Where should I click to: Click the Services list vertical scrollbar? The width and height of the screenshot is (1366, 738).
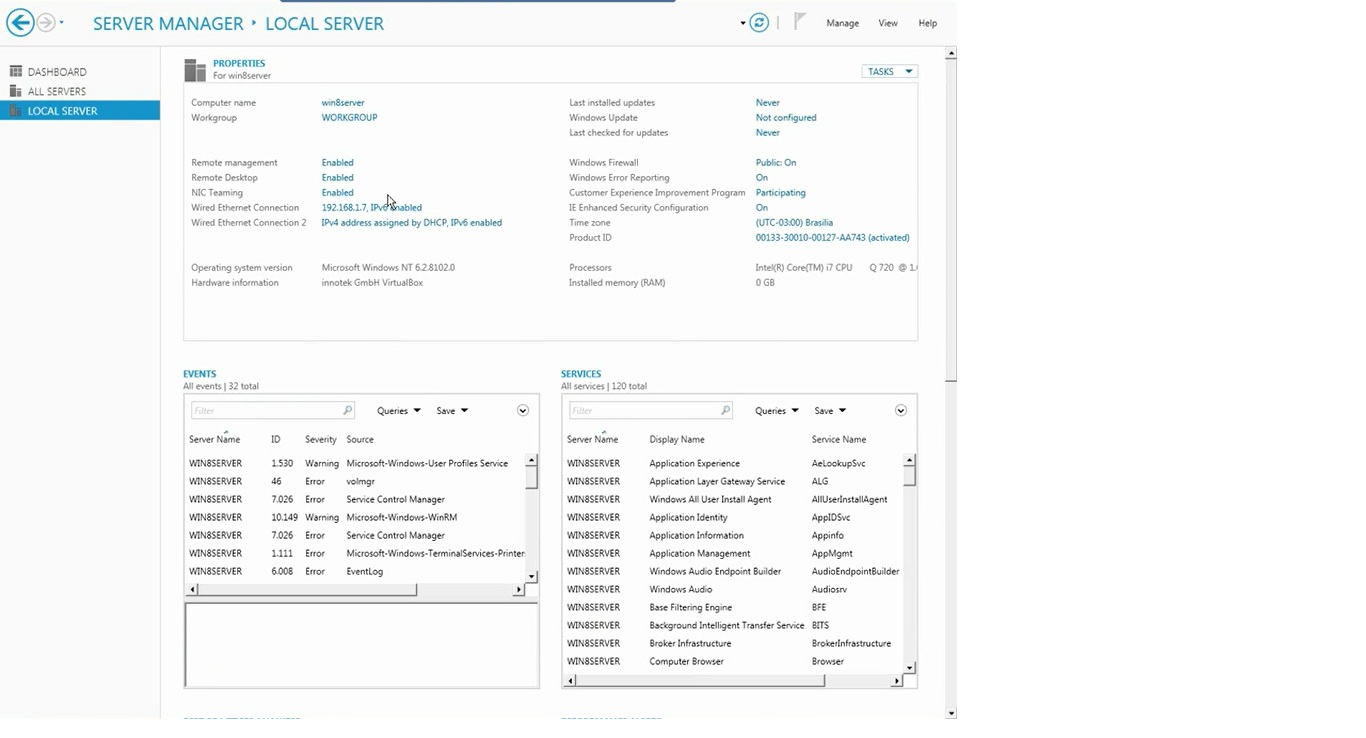[x=909, y=564]
